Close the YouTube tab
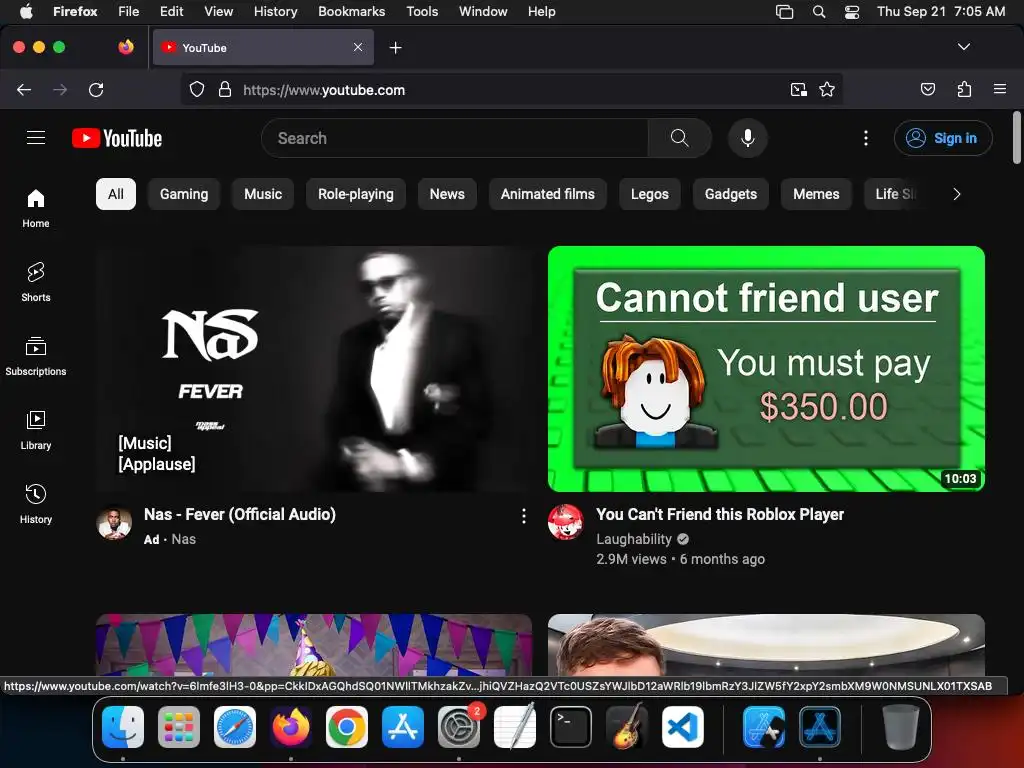1024x768 pixels. (x=358, y=47)
